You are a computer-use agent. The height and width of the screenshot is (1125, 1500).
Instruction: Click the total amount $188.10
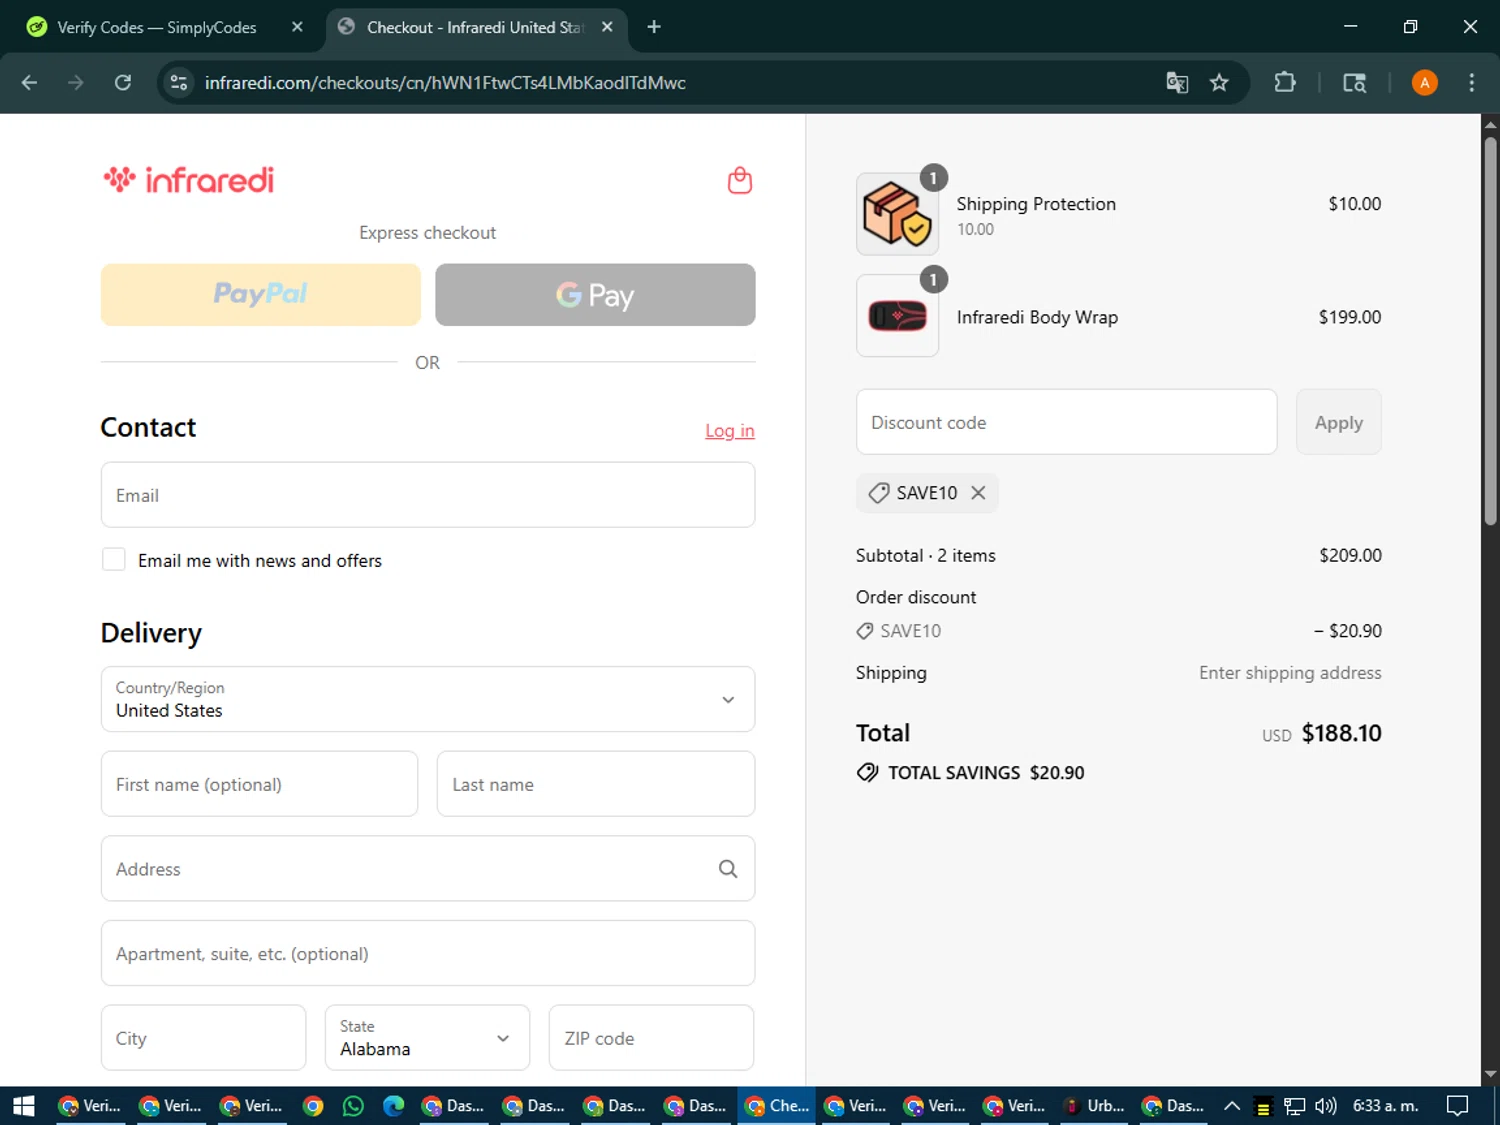(x=1341, y=733)
